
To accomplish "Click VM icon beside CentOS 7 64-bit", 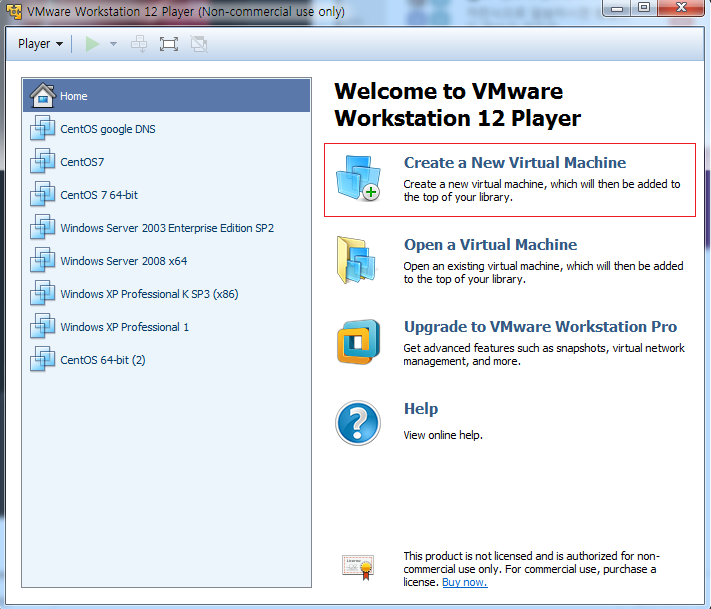I will click(x=43, y=194).
